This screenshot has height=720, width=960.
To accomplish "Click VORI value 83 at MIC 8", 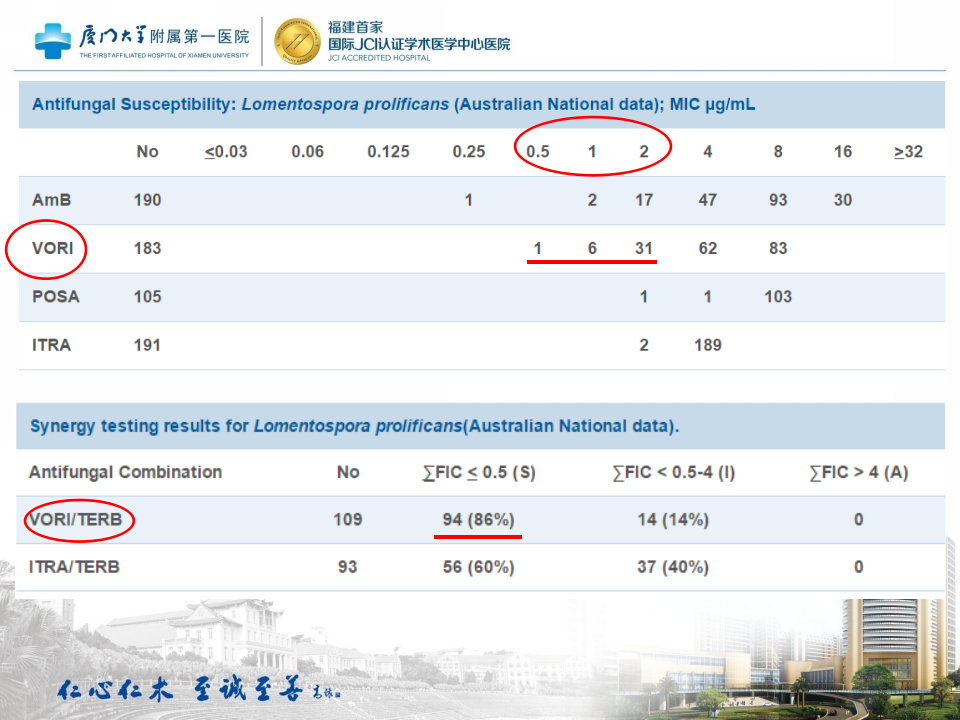I will [x=778, y=249].
